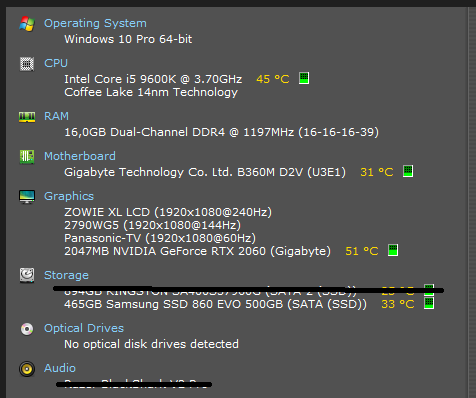476x398 pixels.
Task: Click the Storage hard drive icon
Action: point(27,275)
